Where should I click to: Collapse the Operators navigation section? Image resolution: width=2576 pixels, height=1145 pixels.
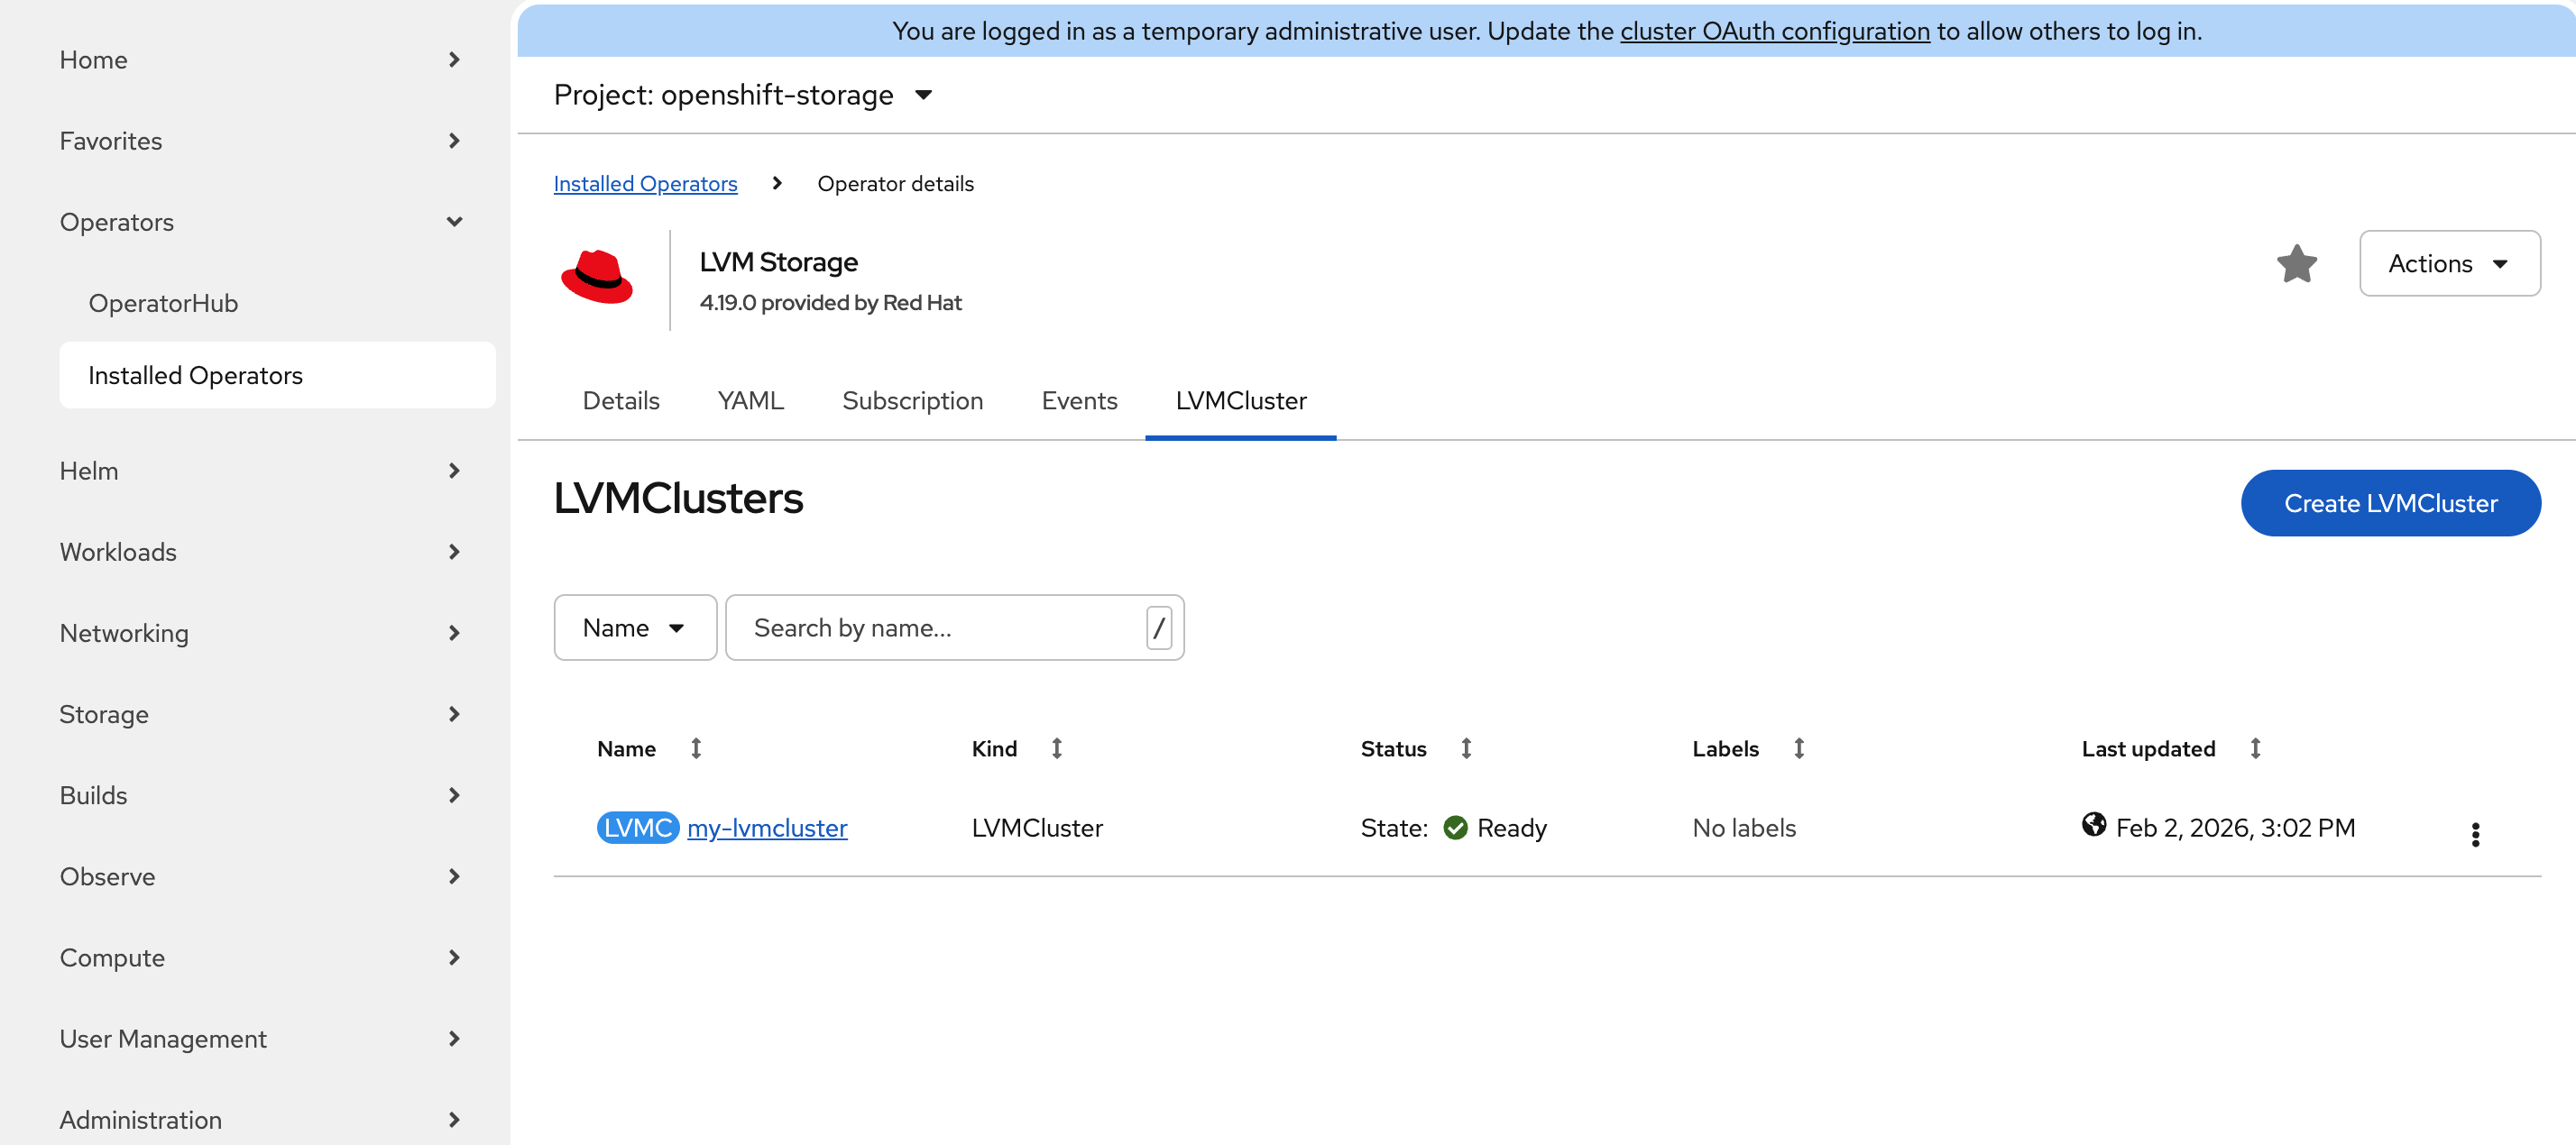[x=262, y=222]
